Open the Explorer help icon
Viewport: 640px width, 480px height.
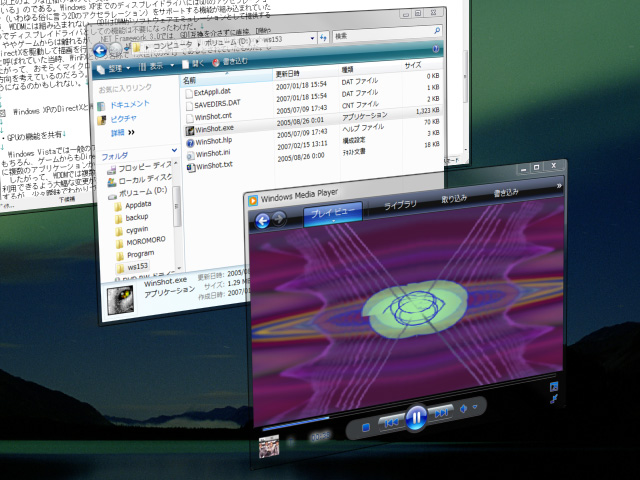click(436, 49)
